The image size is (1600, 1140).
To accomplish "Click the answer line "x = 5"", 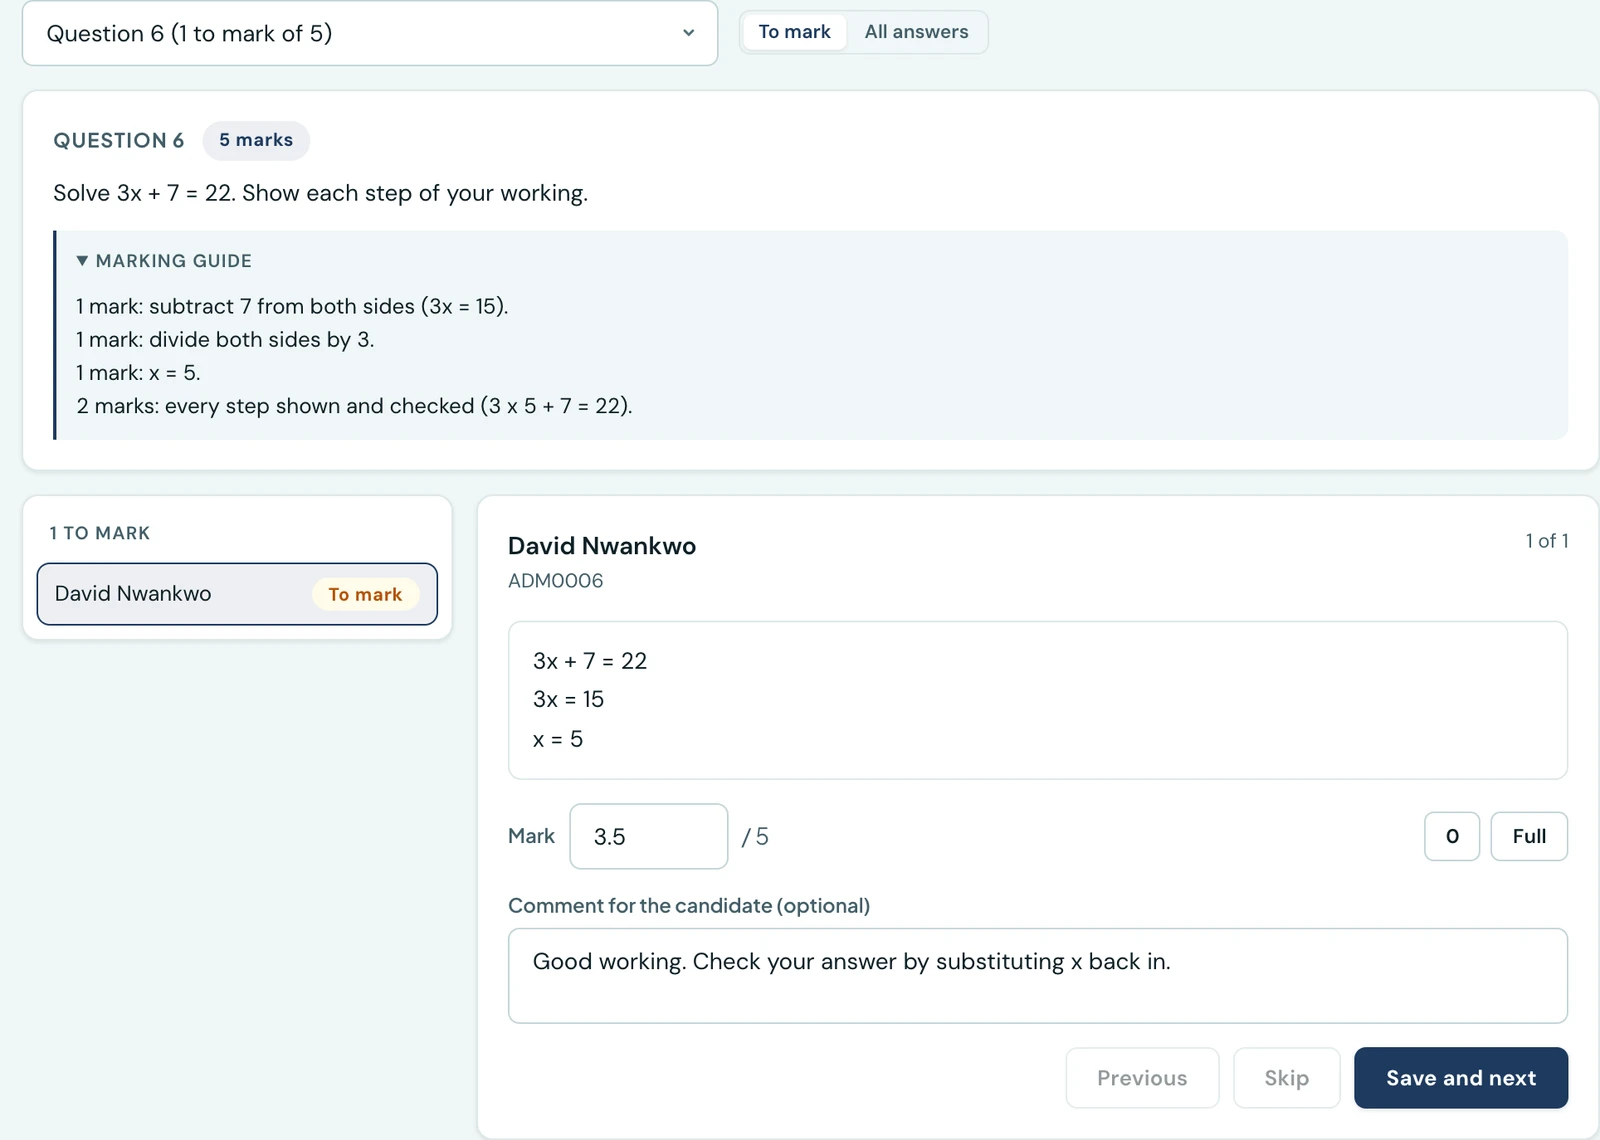I will [x=558, y=739].
